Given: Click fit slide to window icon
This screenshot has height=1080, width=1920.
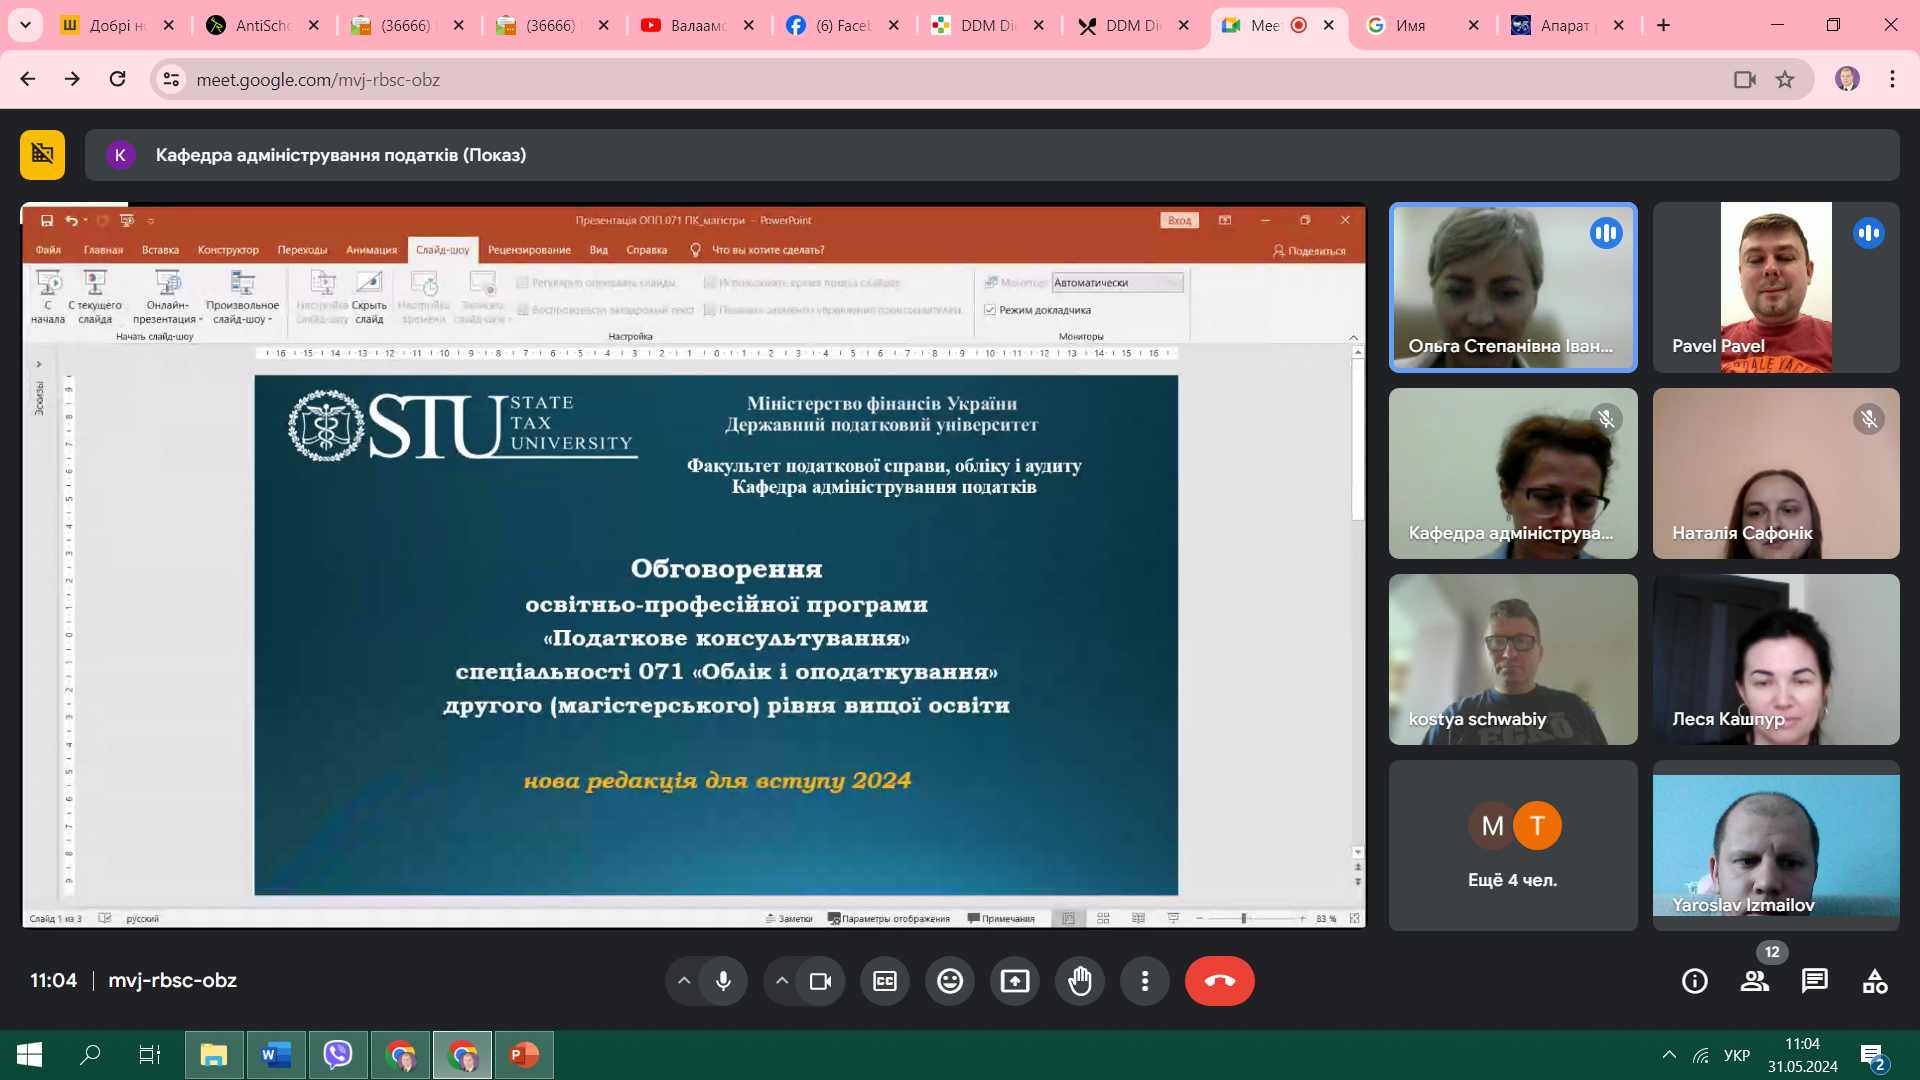Looking at the screenshot, I should pos(1355,918).
